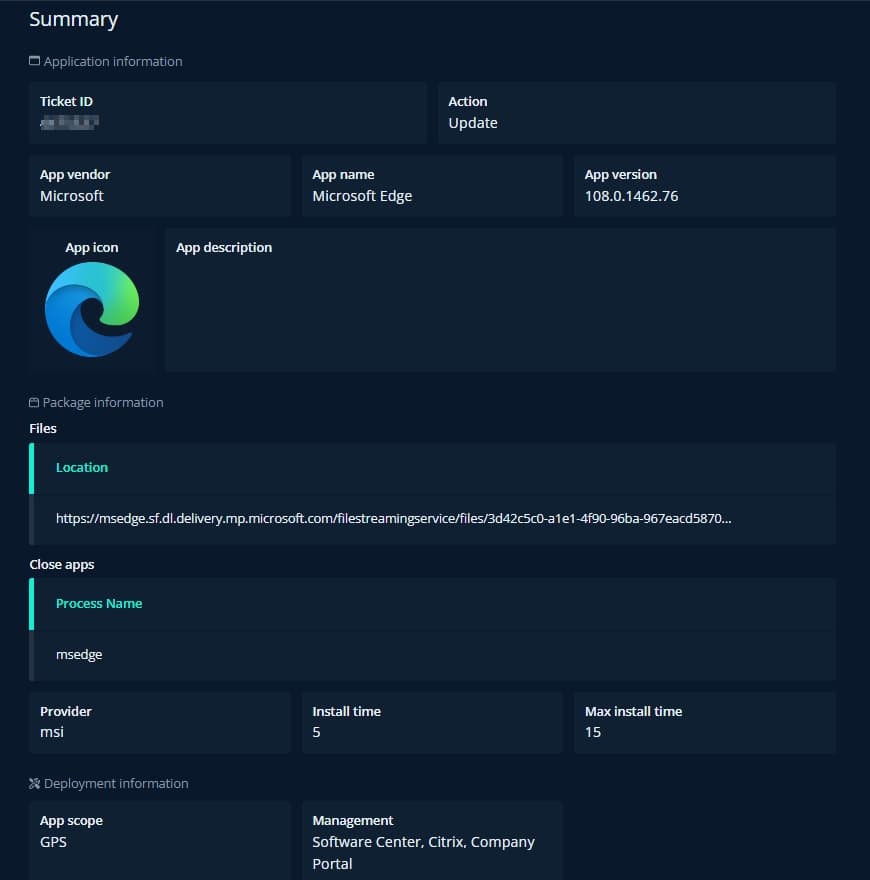
Task: Click the Process Name column header
Action: (x=99, y=604)
